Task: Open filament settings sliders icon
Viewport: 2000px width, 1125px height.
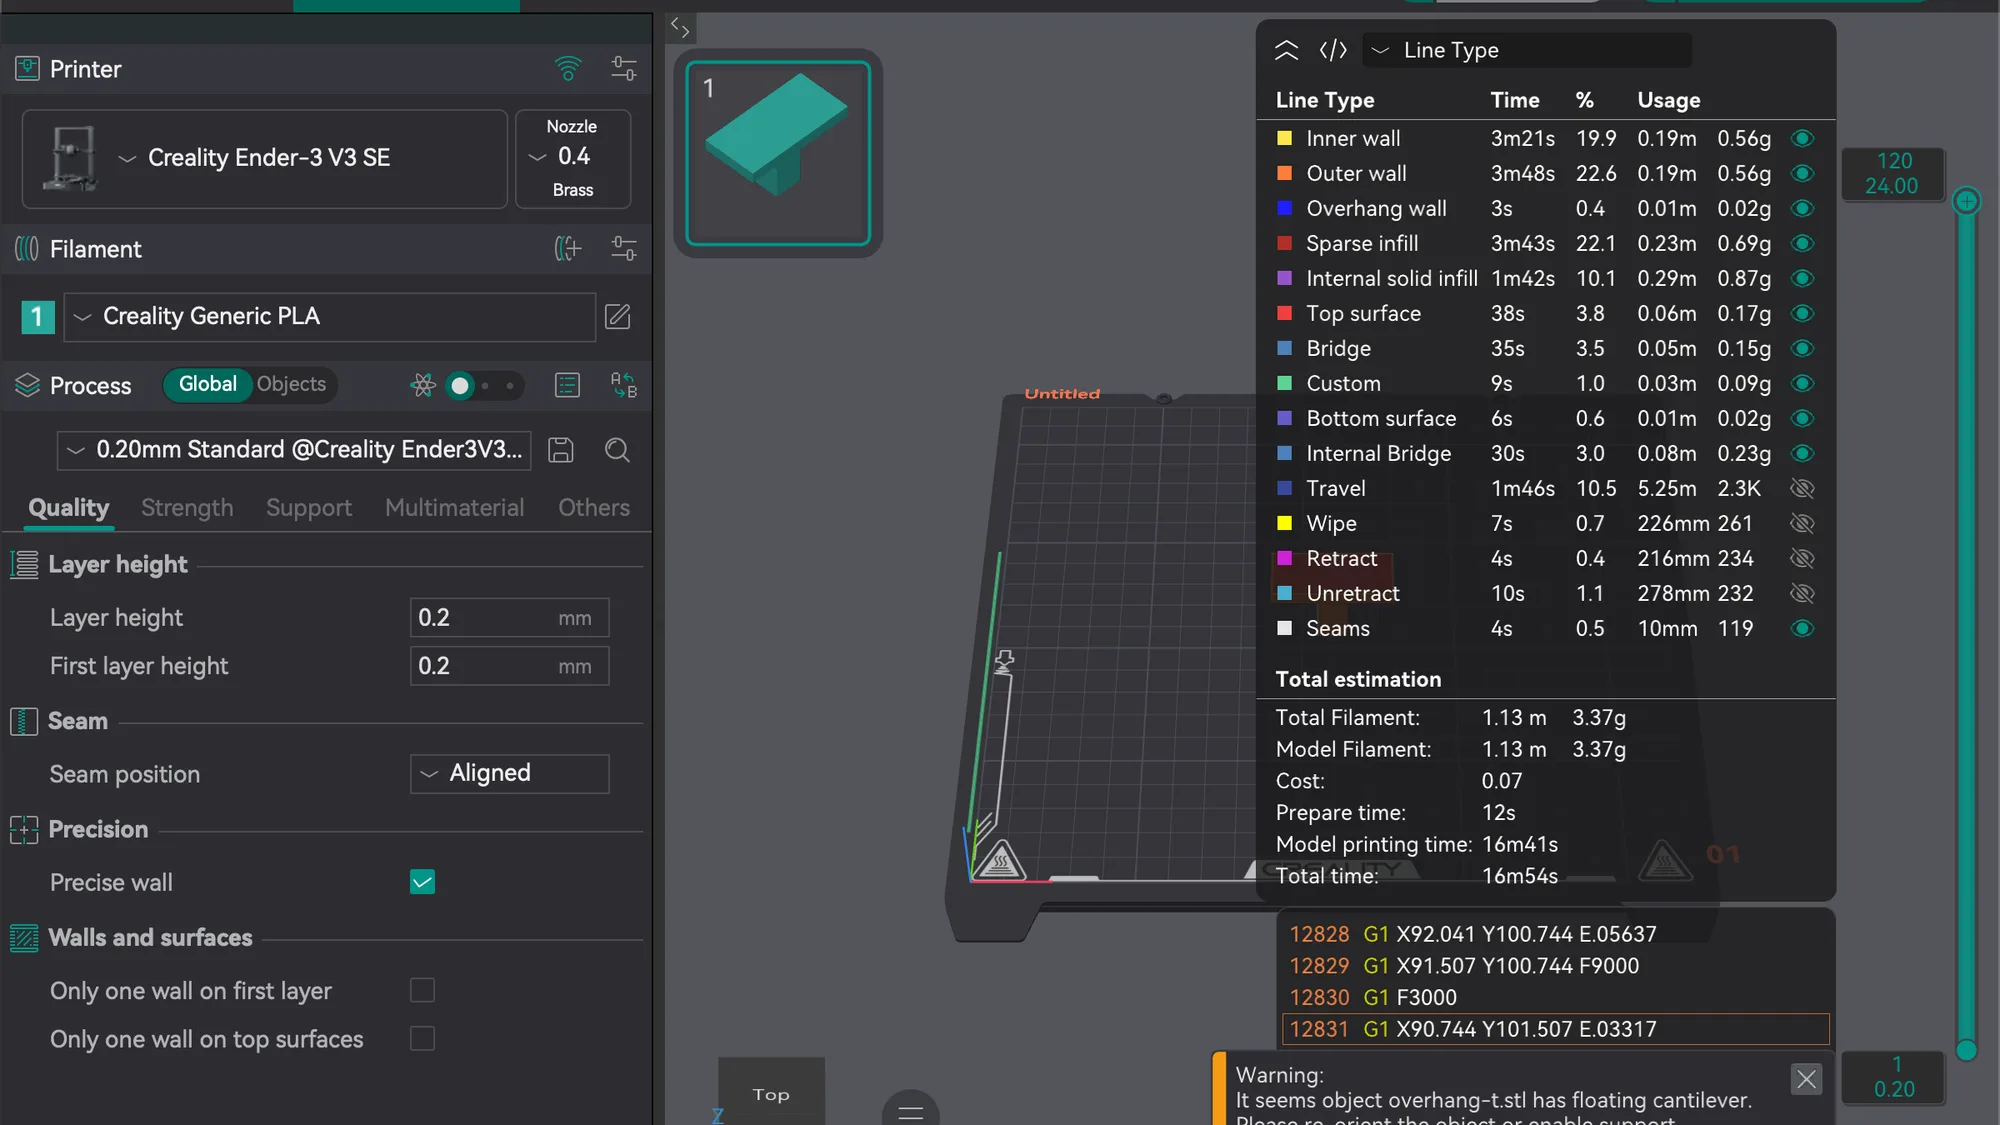Action: pyautogui.click(x=624, y=249)
